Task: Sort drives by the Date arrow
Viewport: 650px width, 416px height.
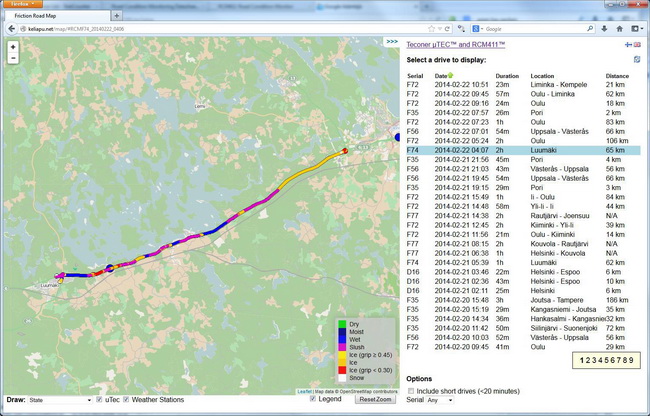Action: [x=450, y=75]
